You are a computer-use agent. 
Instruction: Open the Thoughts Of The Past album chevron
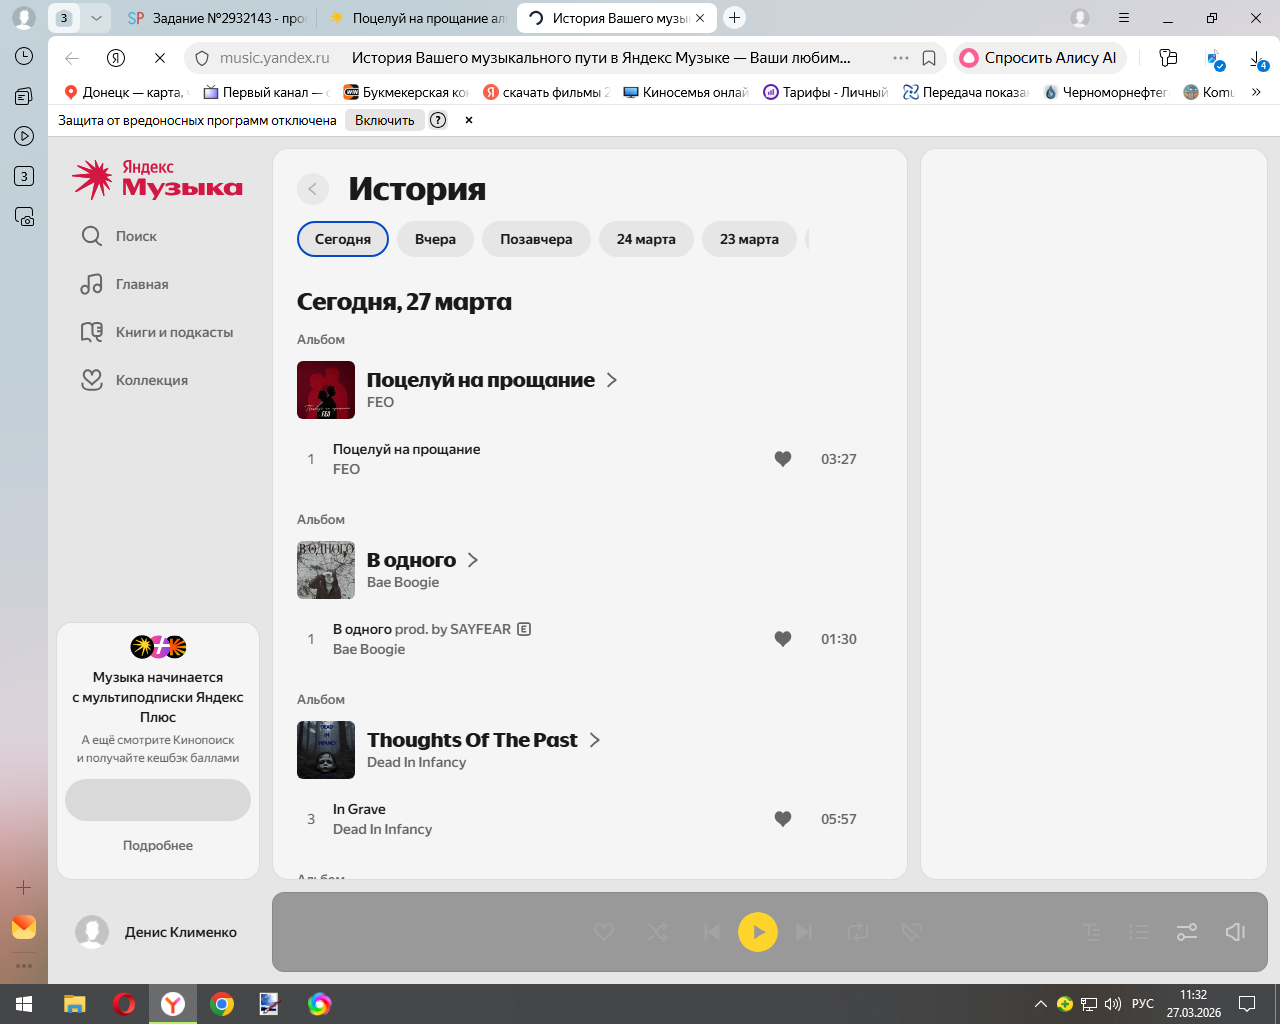pyautogui.click(x=595, y=740)
